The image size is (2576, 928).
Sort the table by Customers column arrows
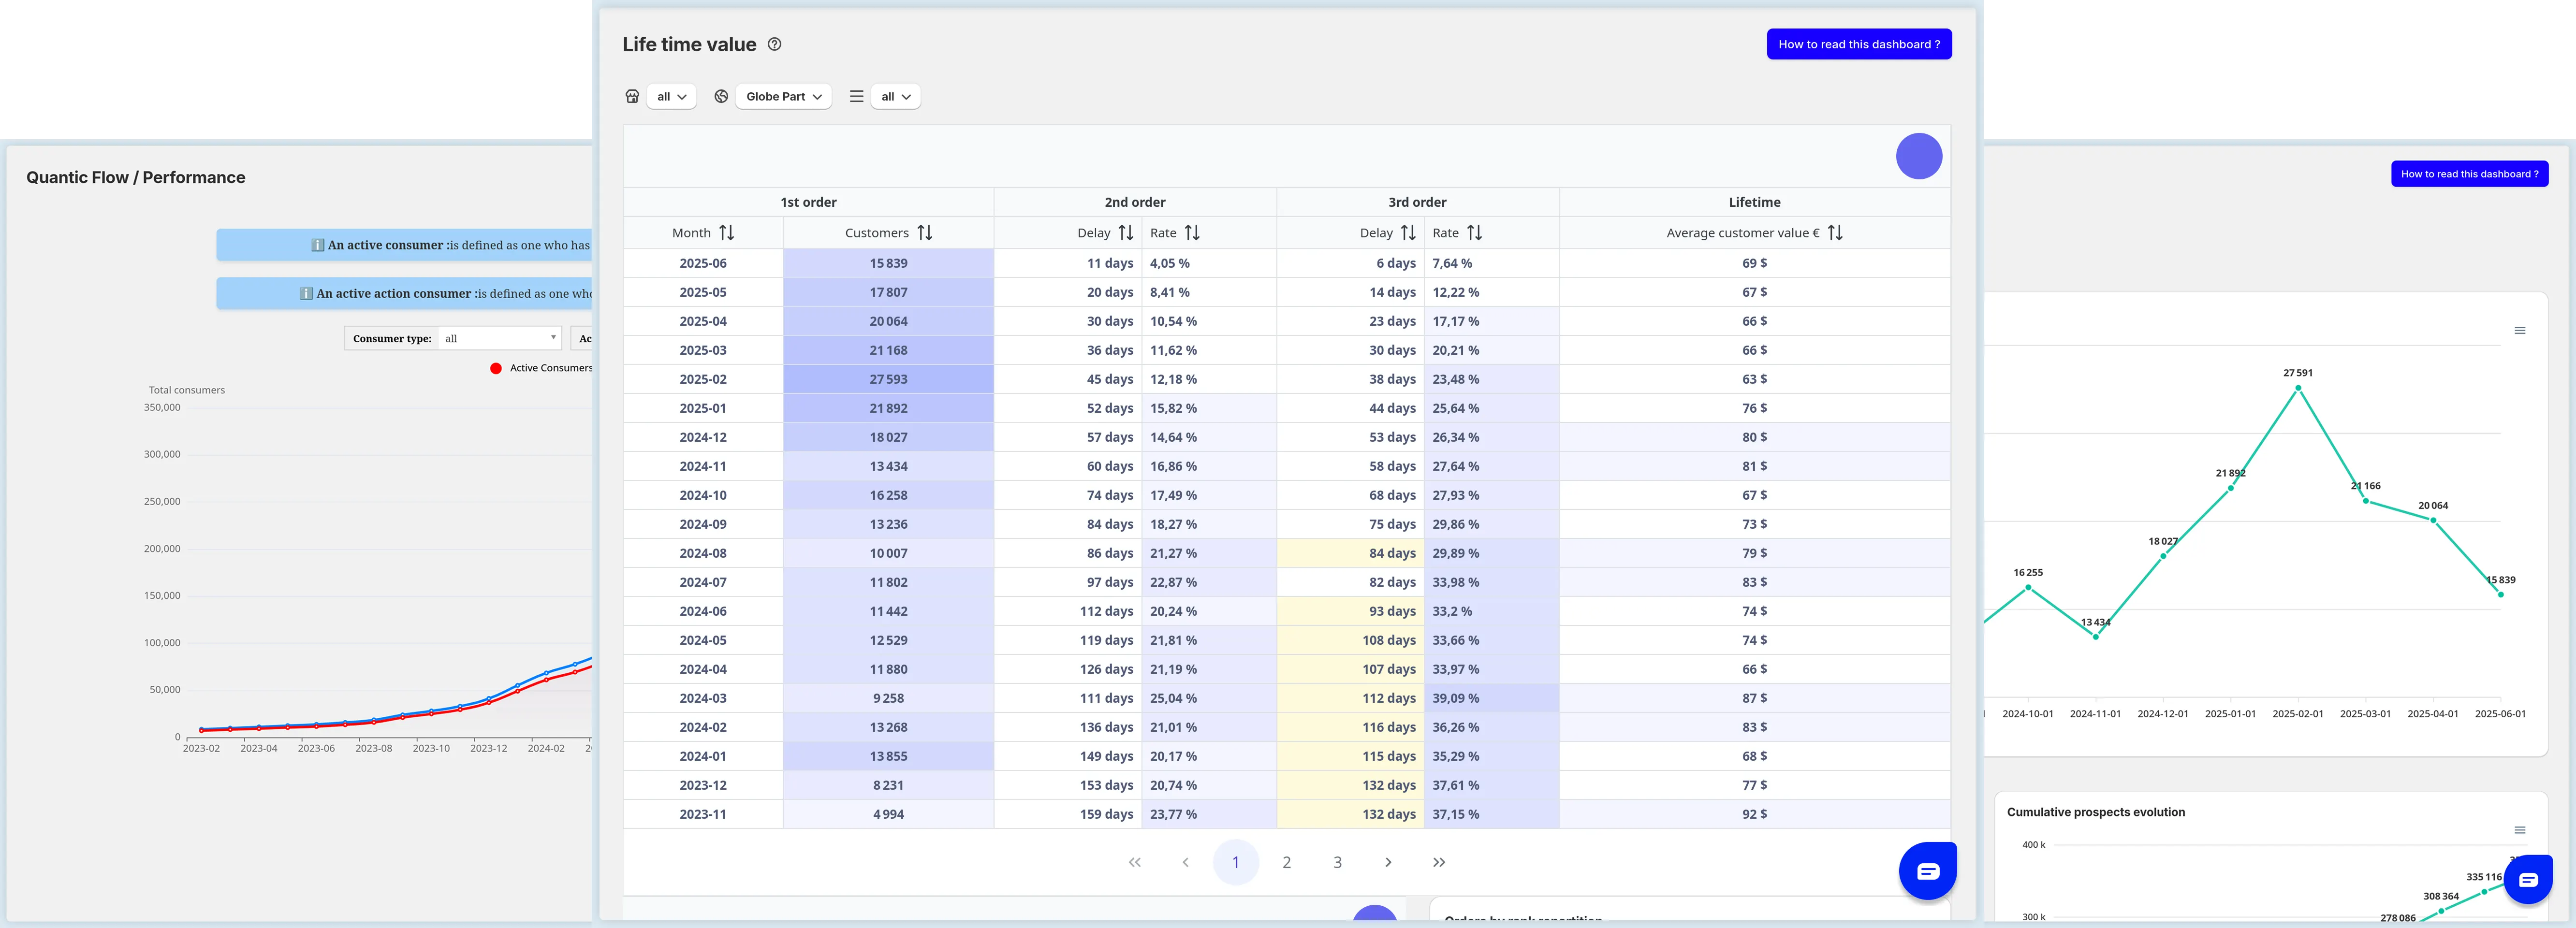click(925, 233)
